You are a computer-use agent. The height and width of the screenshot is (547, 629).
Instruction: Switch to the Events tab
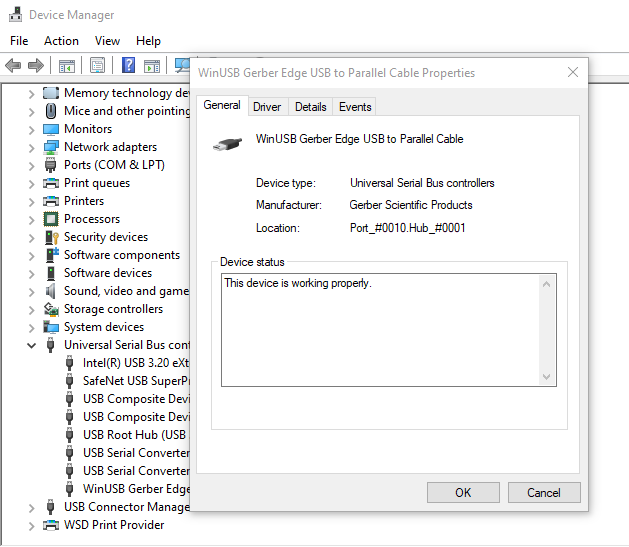[x=355, y=107]
